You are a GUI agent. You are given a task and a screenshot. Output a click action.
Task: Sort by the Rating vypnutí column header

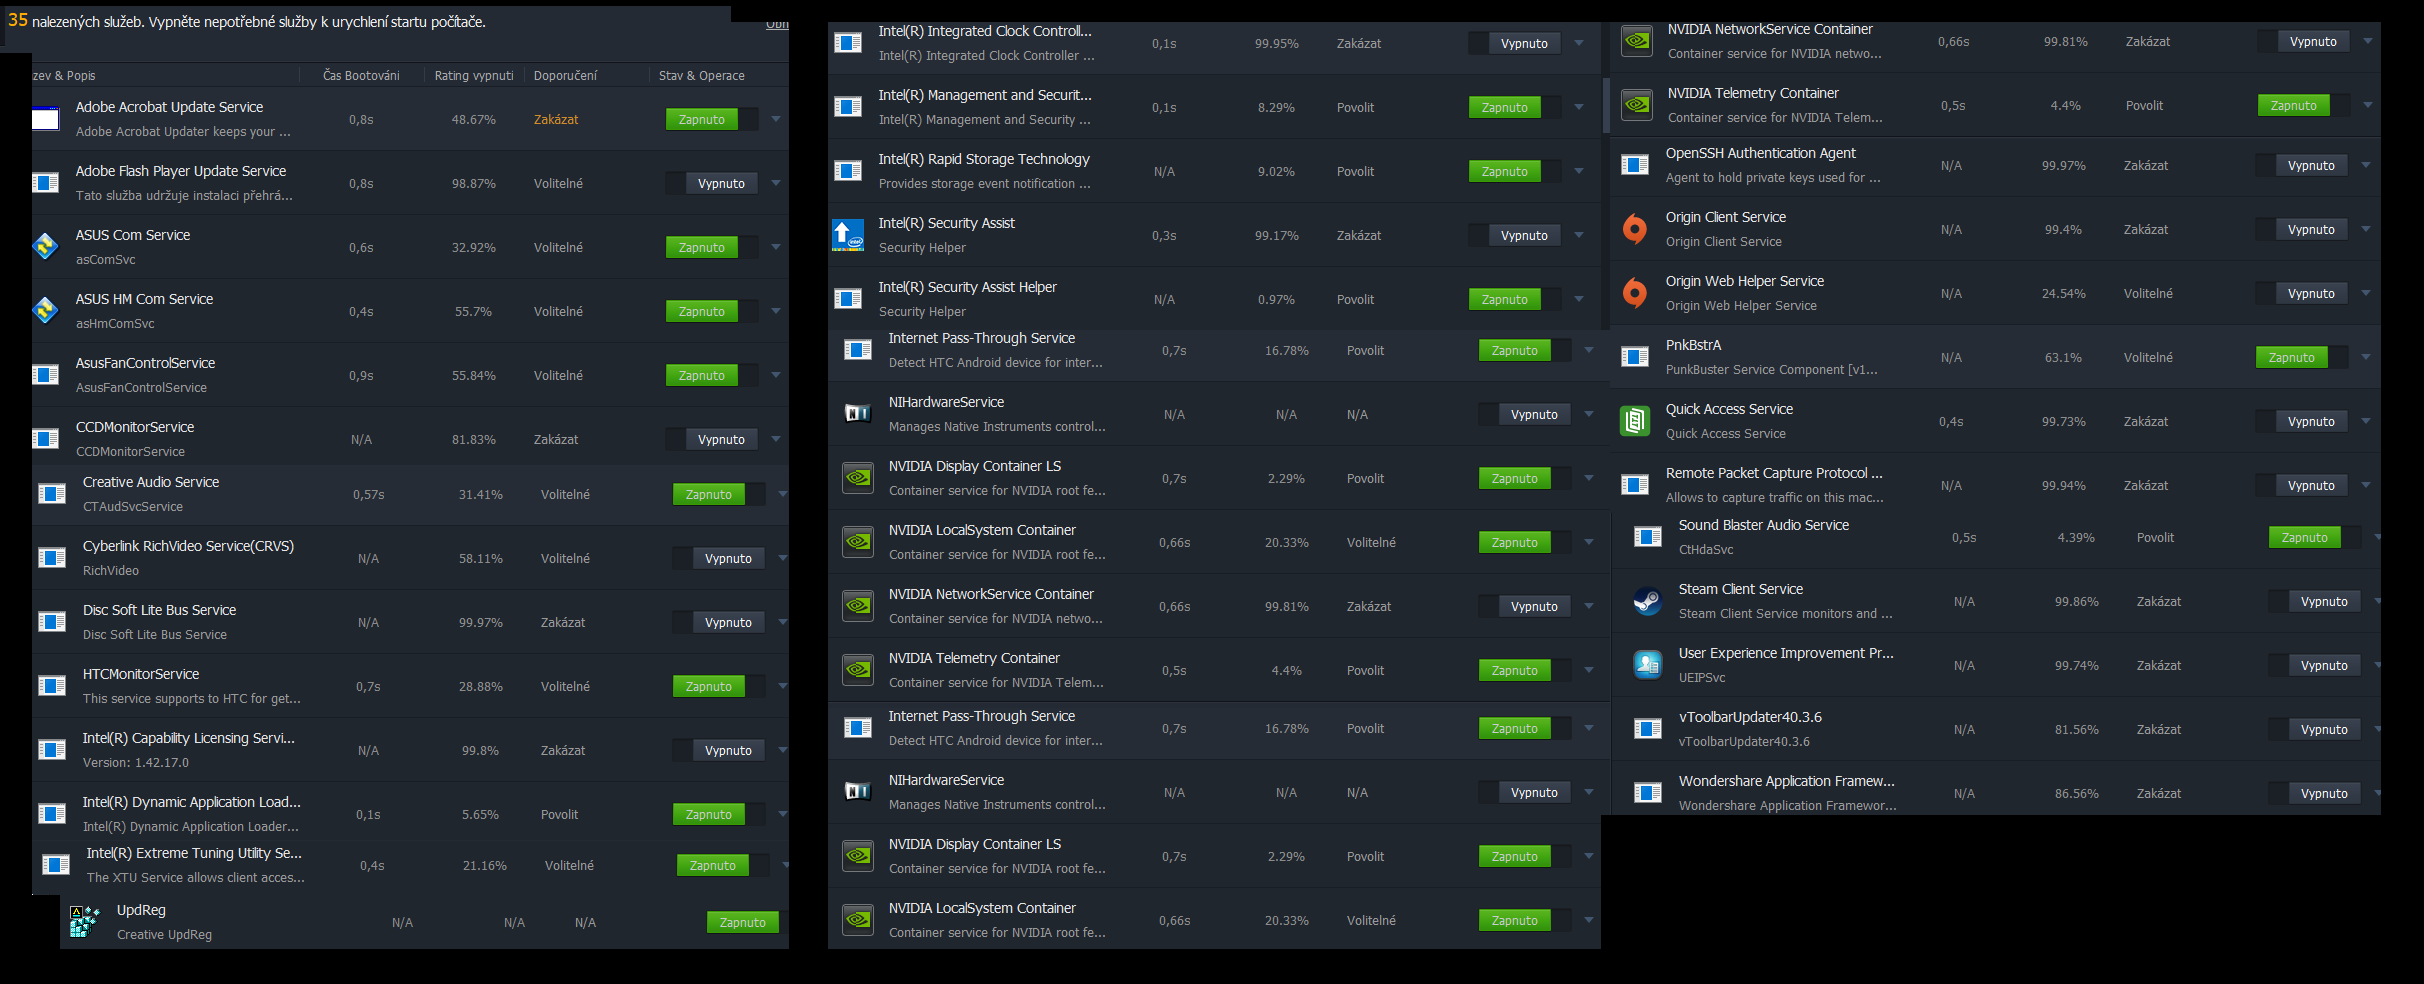coord(474,75)
